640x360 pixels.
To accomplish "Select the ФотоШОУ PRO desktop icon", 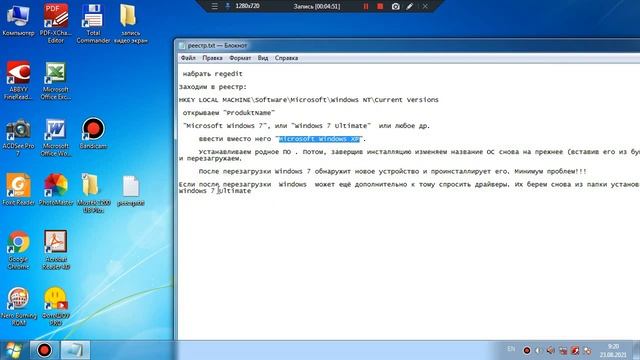I will (x=56, y=306).
